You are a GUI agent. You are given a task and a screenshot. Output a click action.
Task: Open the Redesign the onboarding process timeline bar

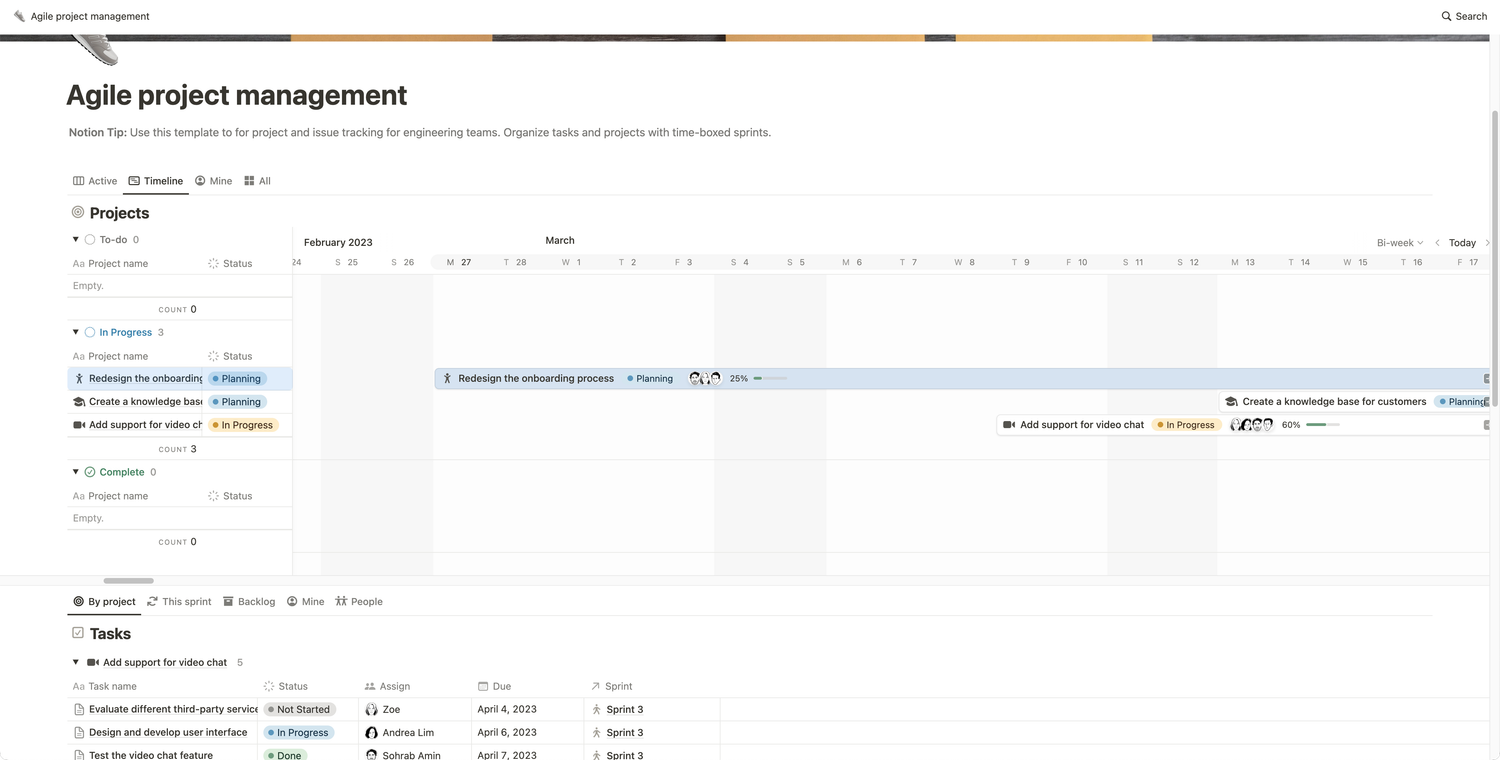(x=962, y=379)
